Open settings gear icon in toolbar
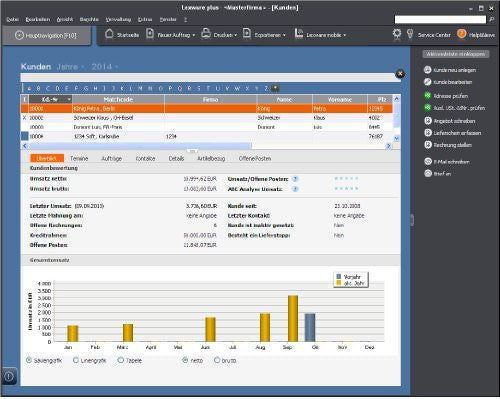 pyautogui.click(x=397, y=34)
